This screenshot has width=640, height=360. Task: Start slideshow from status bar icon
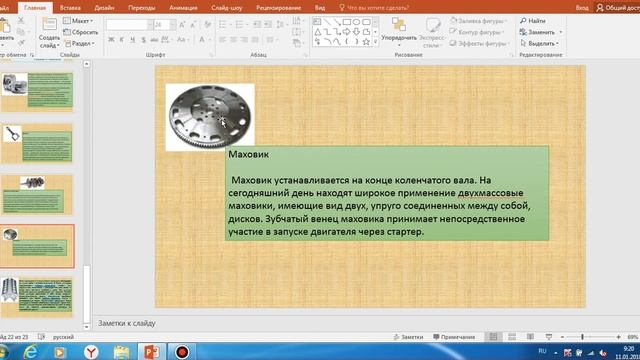[x=549, y=337]
